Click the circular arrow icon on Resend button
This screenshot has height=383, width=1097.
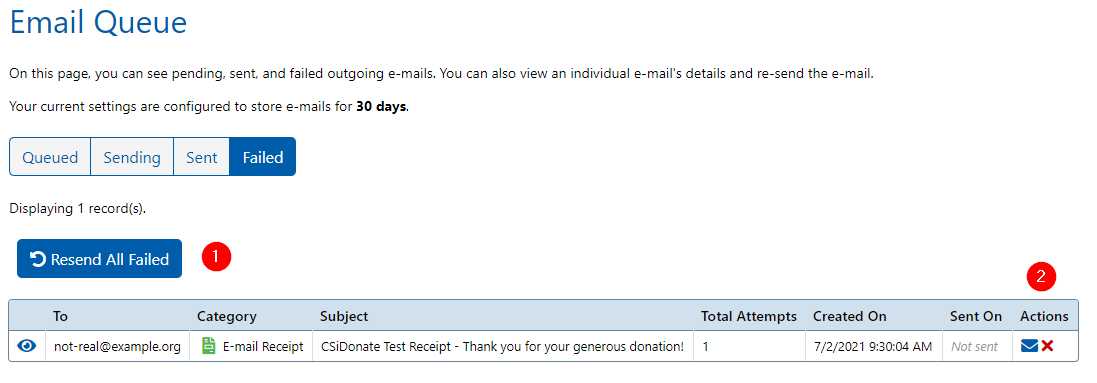coord(38,259)
